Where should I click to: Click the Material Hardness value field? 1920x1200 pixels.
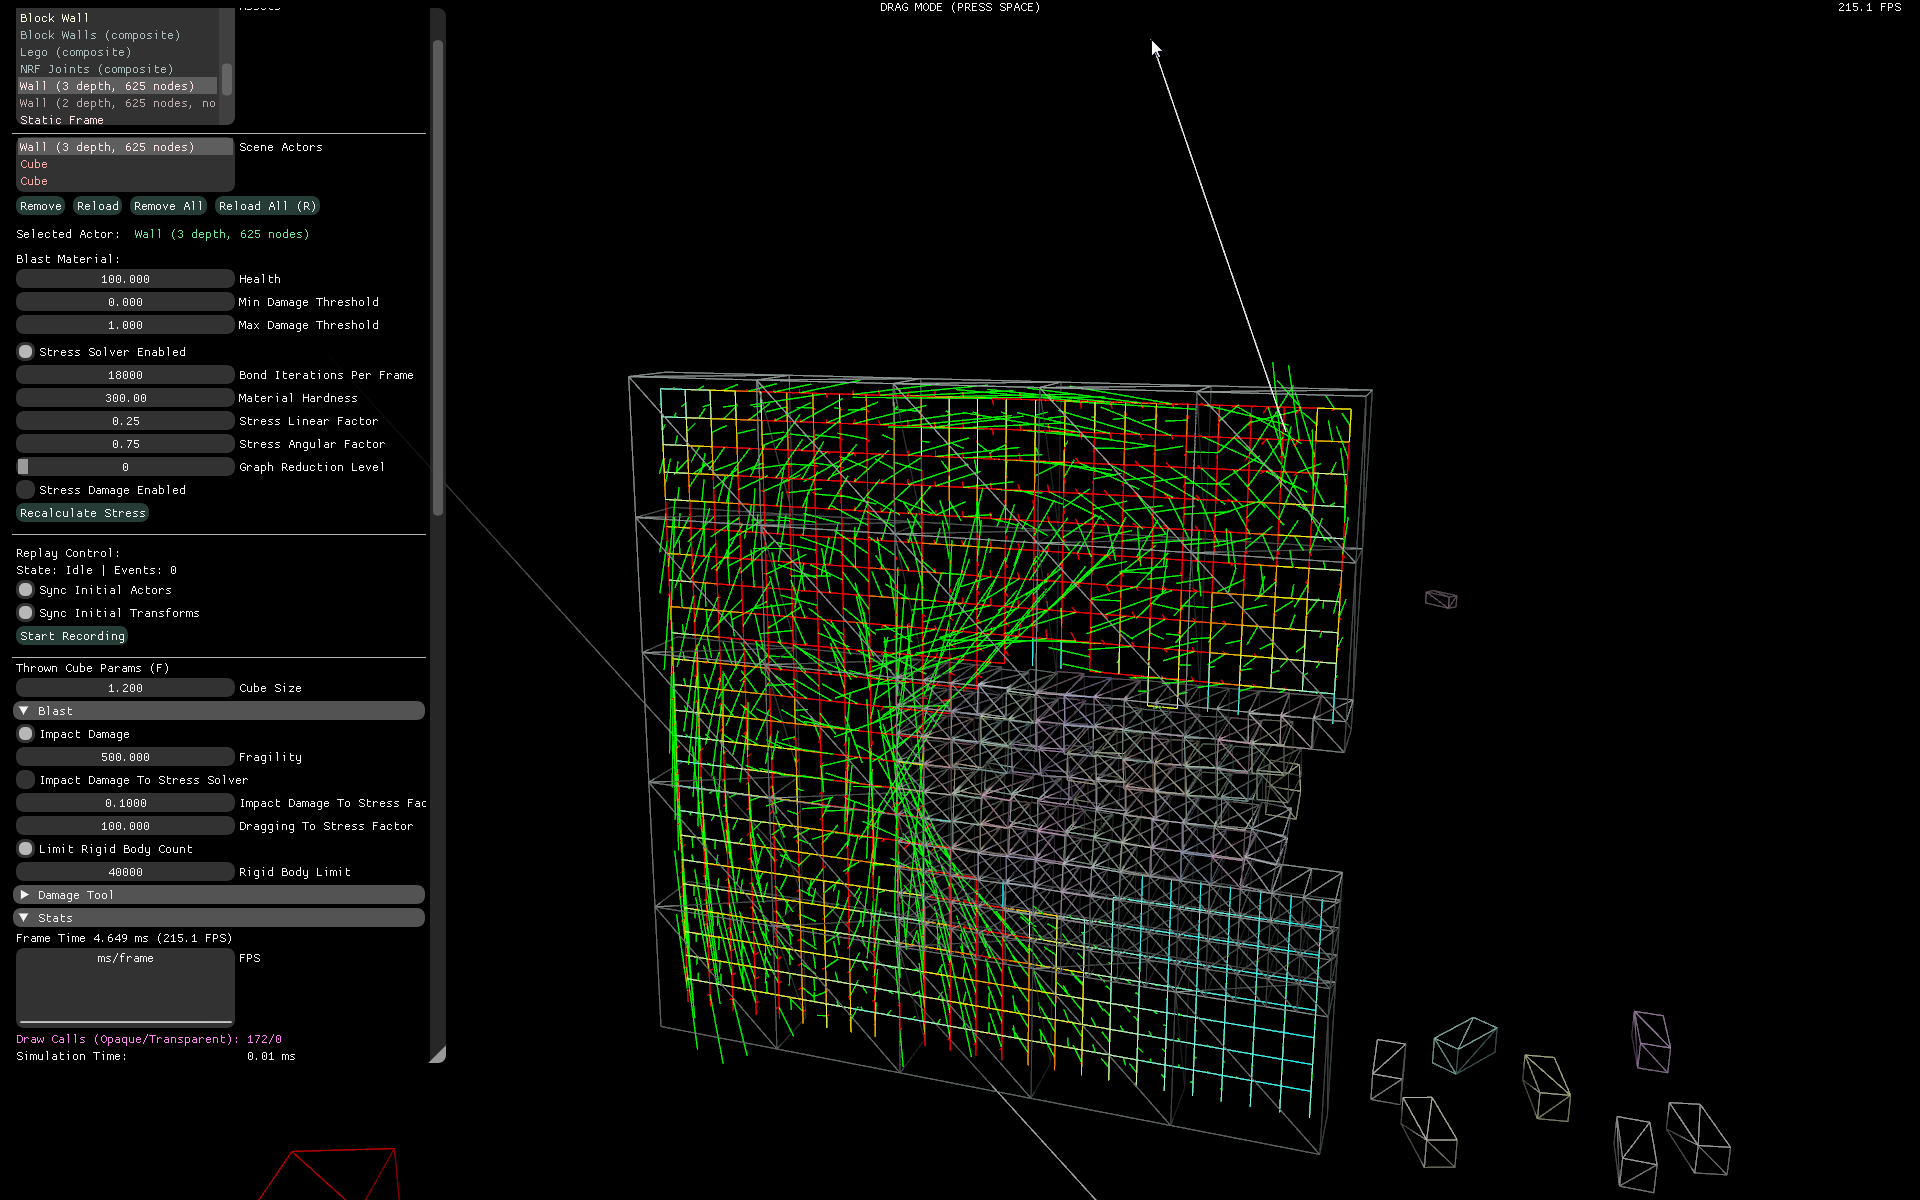[x=125, y=398]
